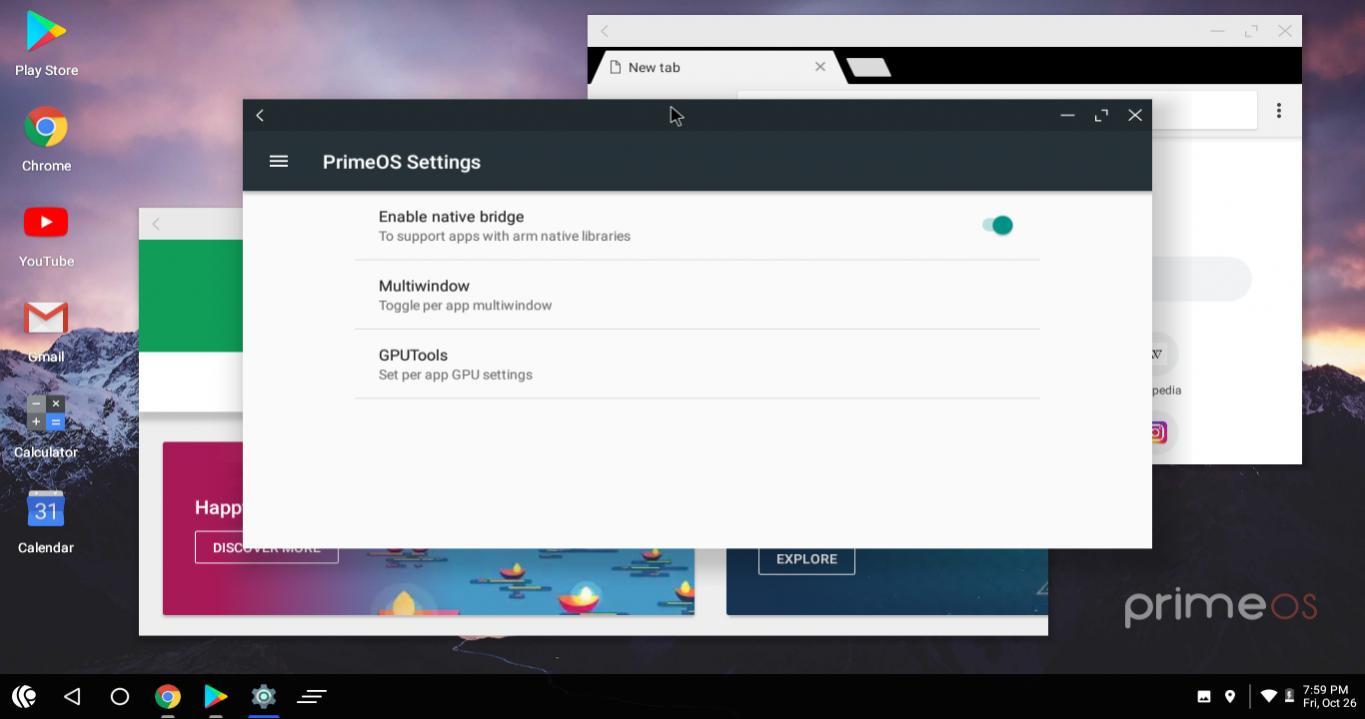Image resolution: width=1365 pixels, height=719 pixels.
Task: Select the New tab Chrome tab
Action: click(x=700, y=67)
